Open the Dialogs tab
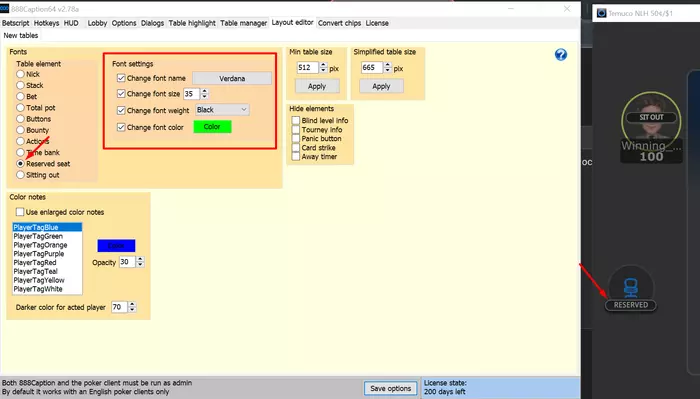This screenshot has width=700, height=399. [x=153, y=23]
